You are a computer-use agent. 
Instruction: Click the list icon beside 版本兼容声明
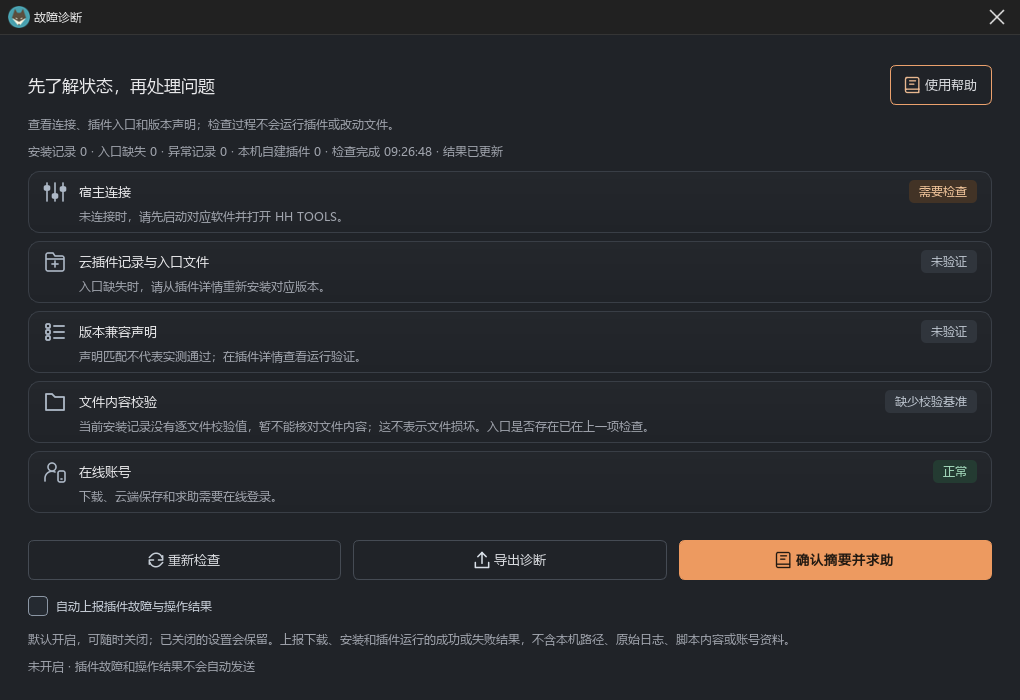point(55,332)
